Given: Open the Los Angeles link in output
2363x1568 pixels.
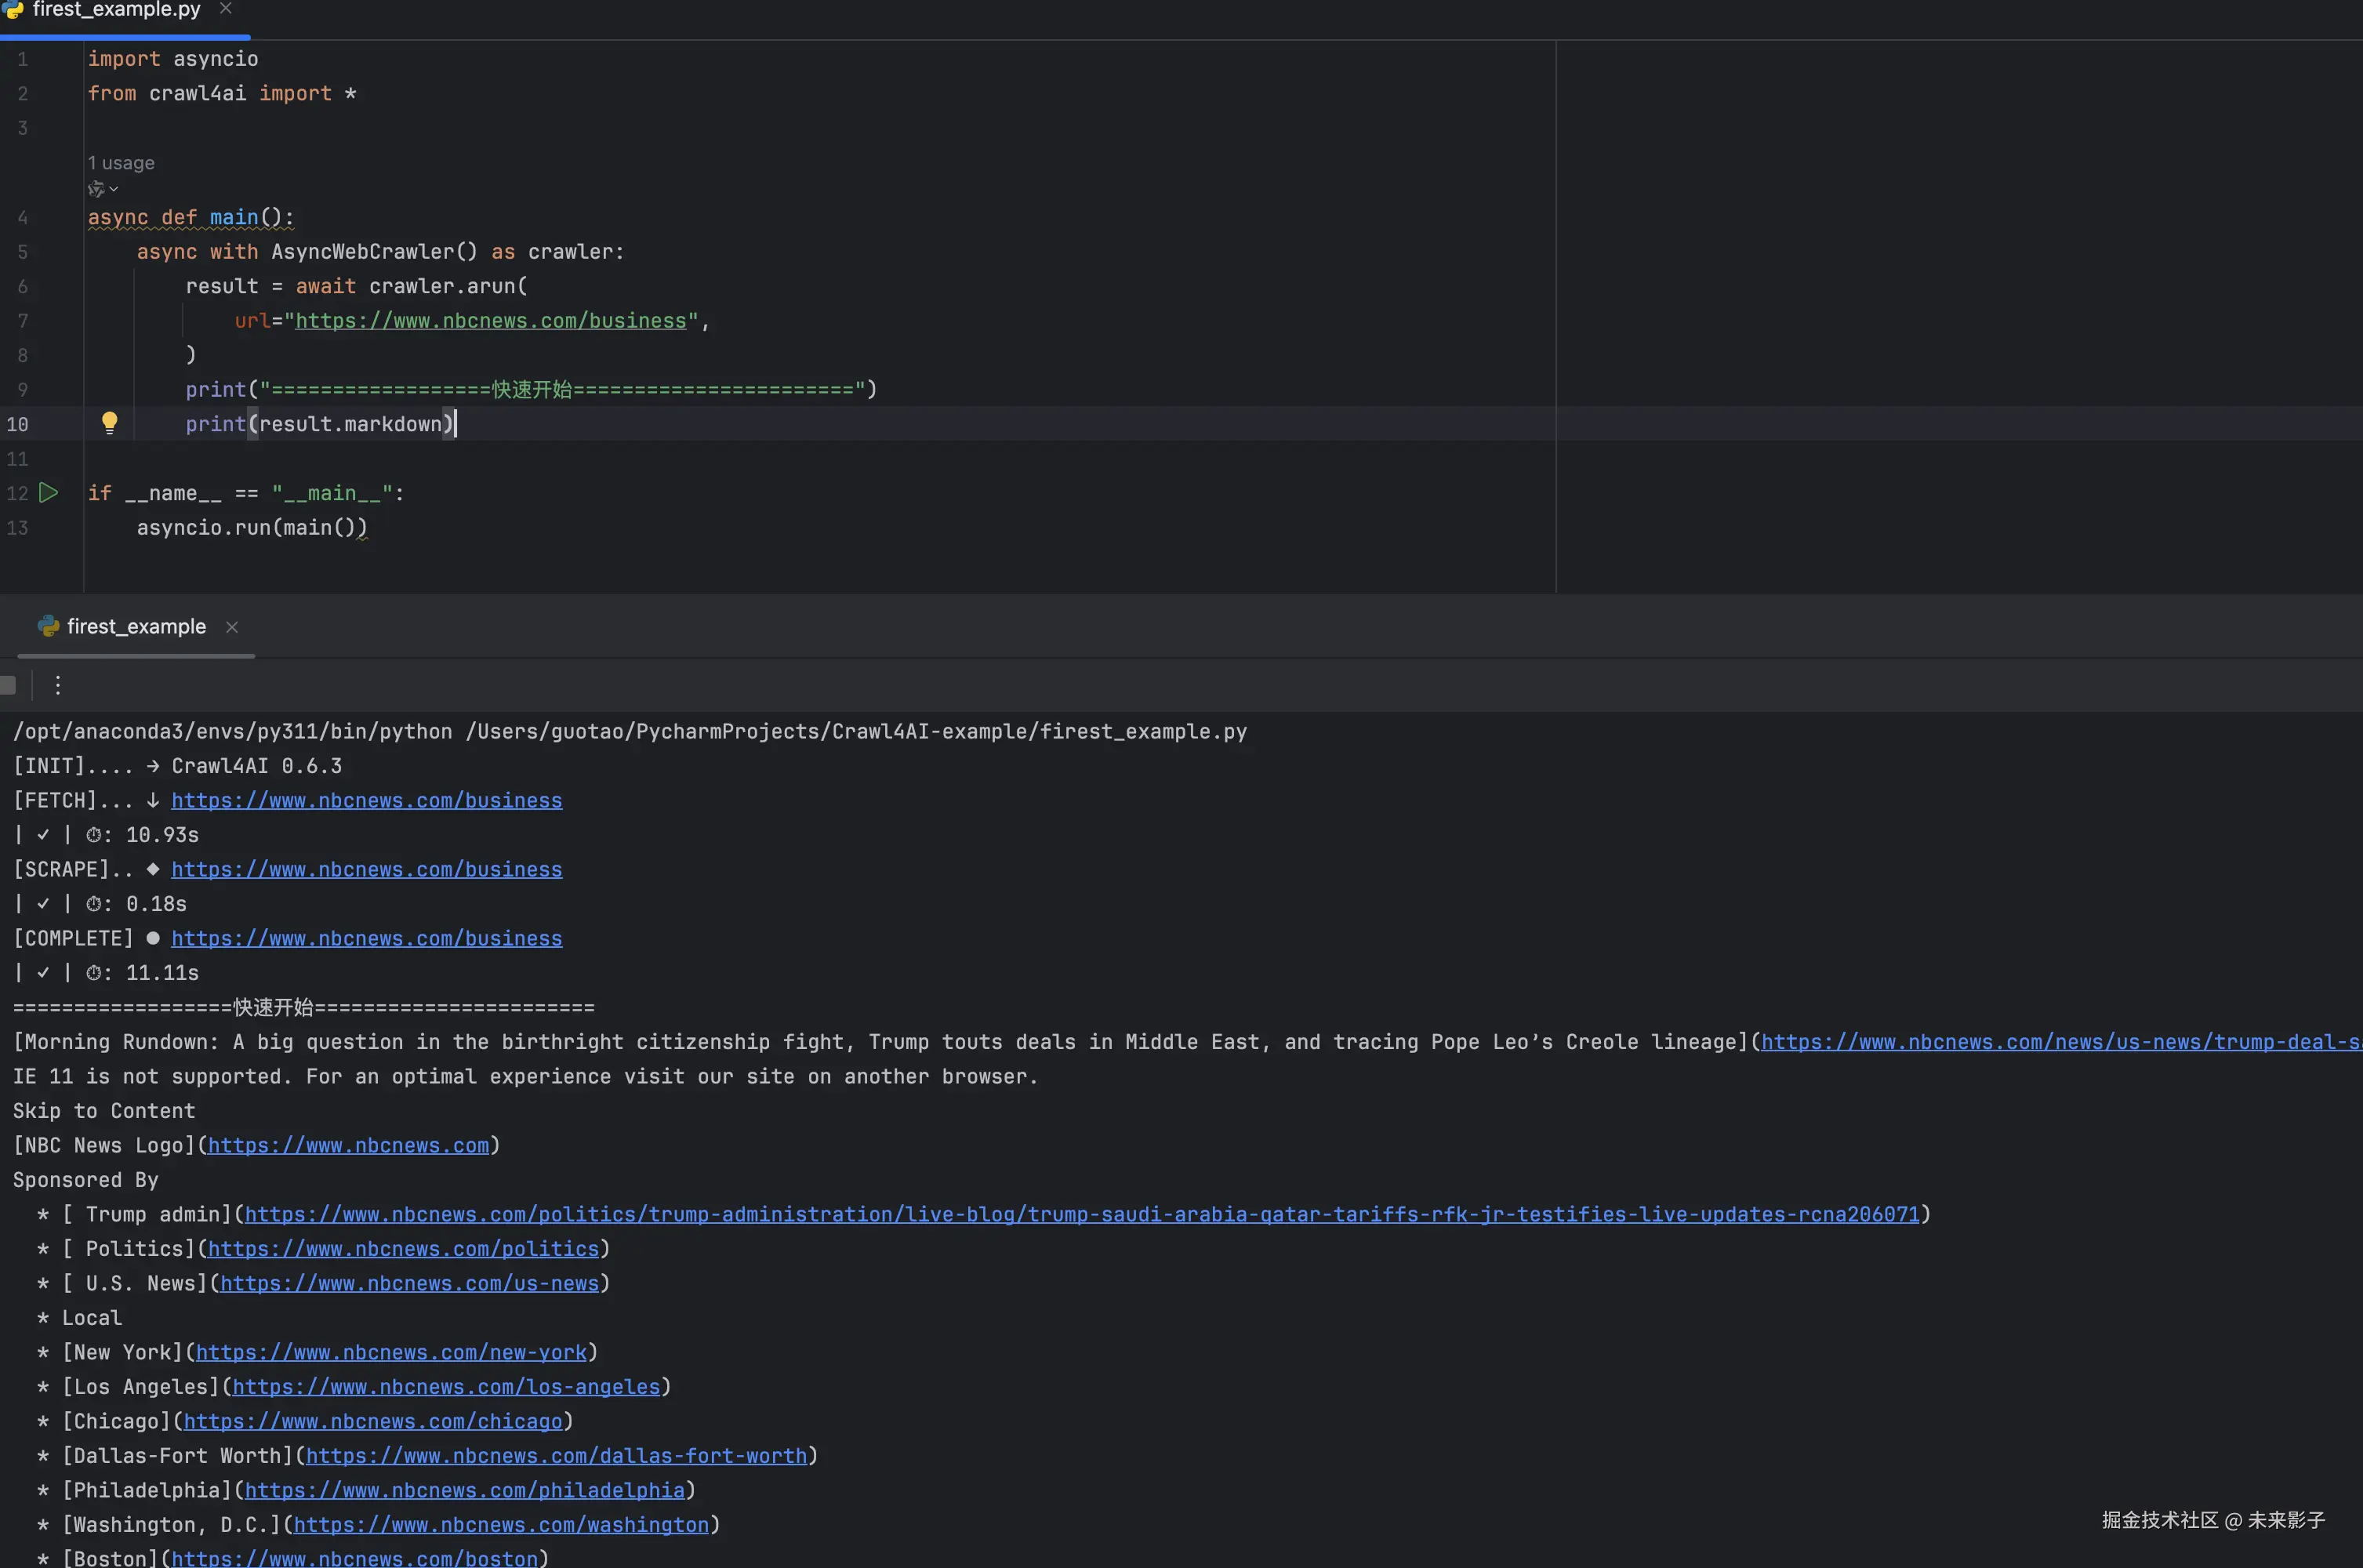Looking at the screenshot, I should [446, 1387].
